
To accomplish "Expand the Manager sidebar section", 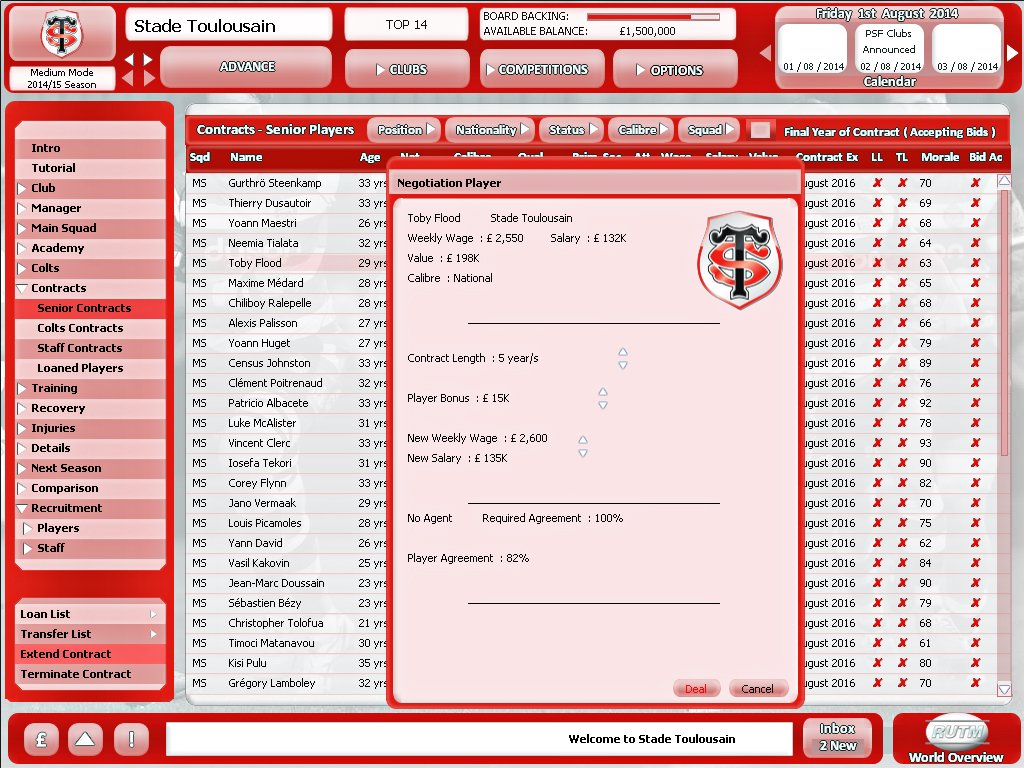I will (x=23, y=208).
